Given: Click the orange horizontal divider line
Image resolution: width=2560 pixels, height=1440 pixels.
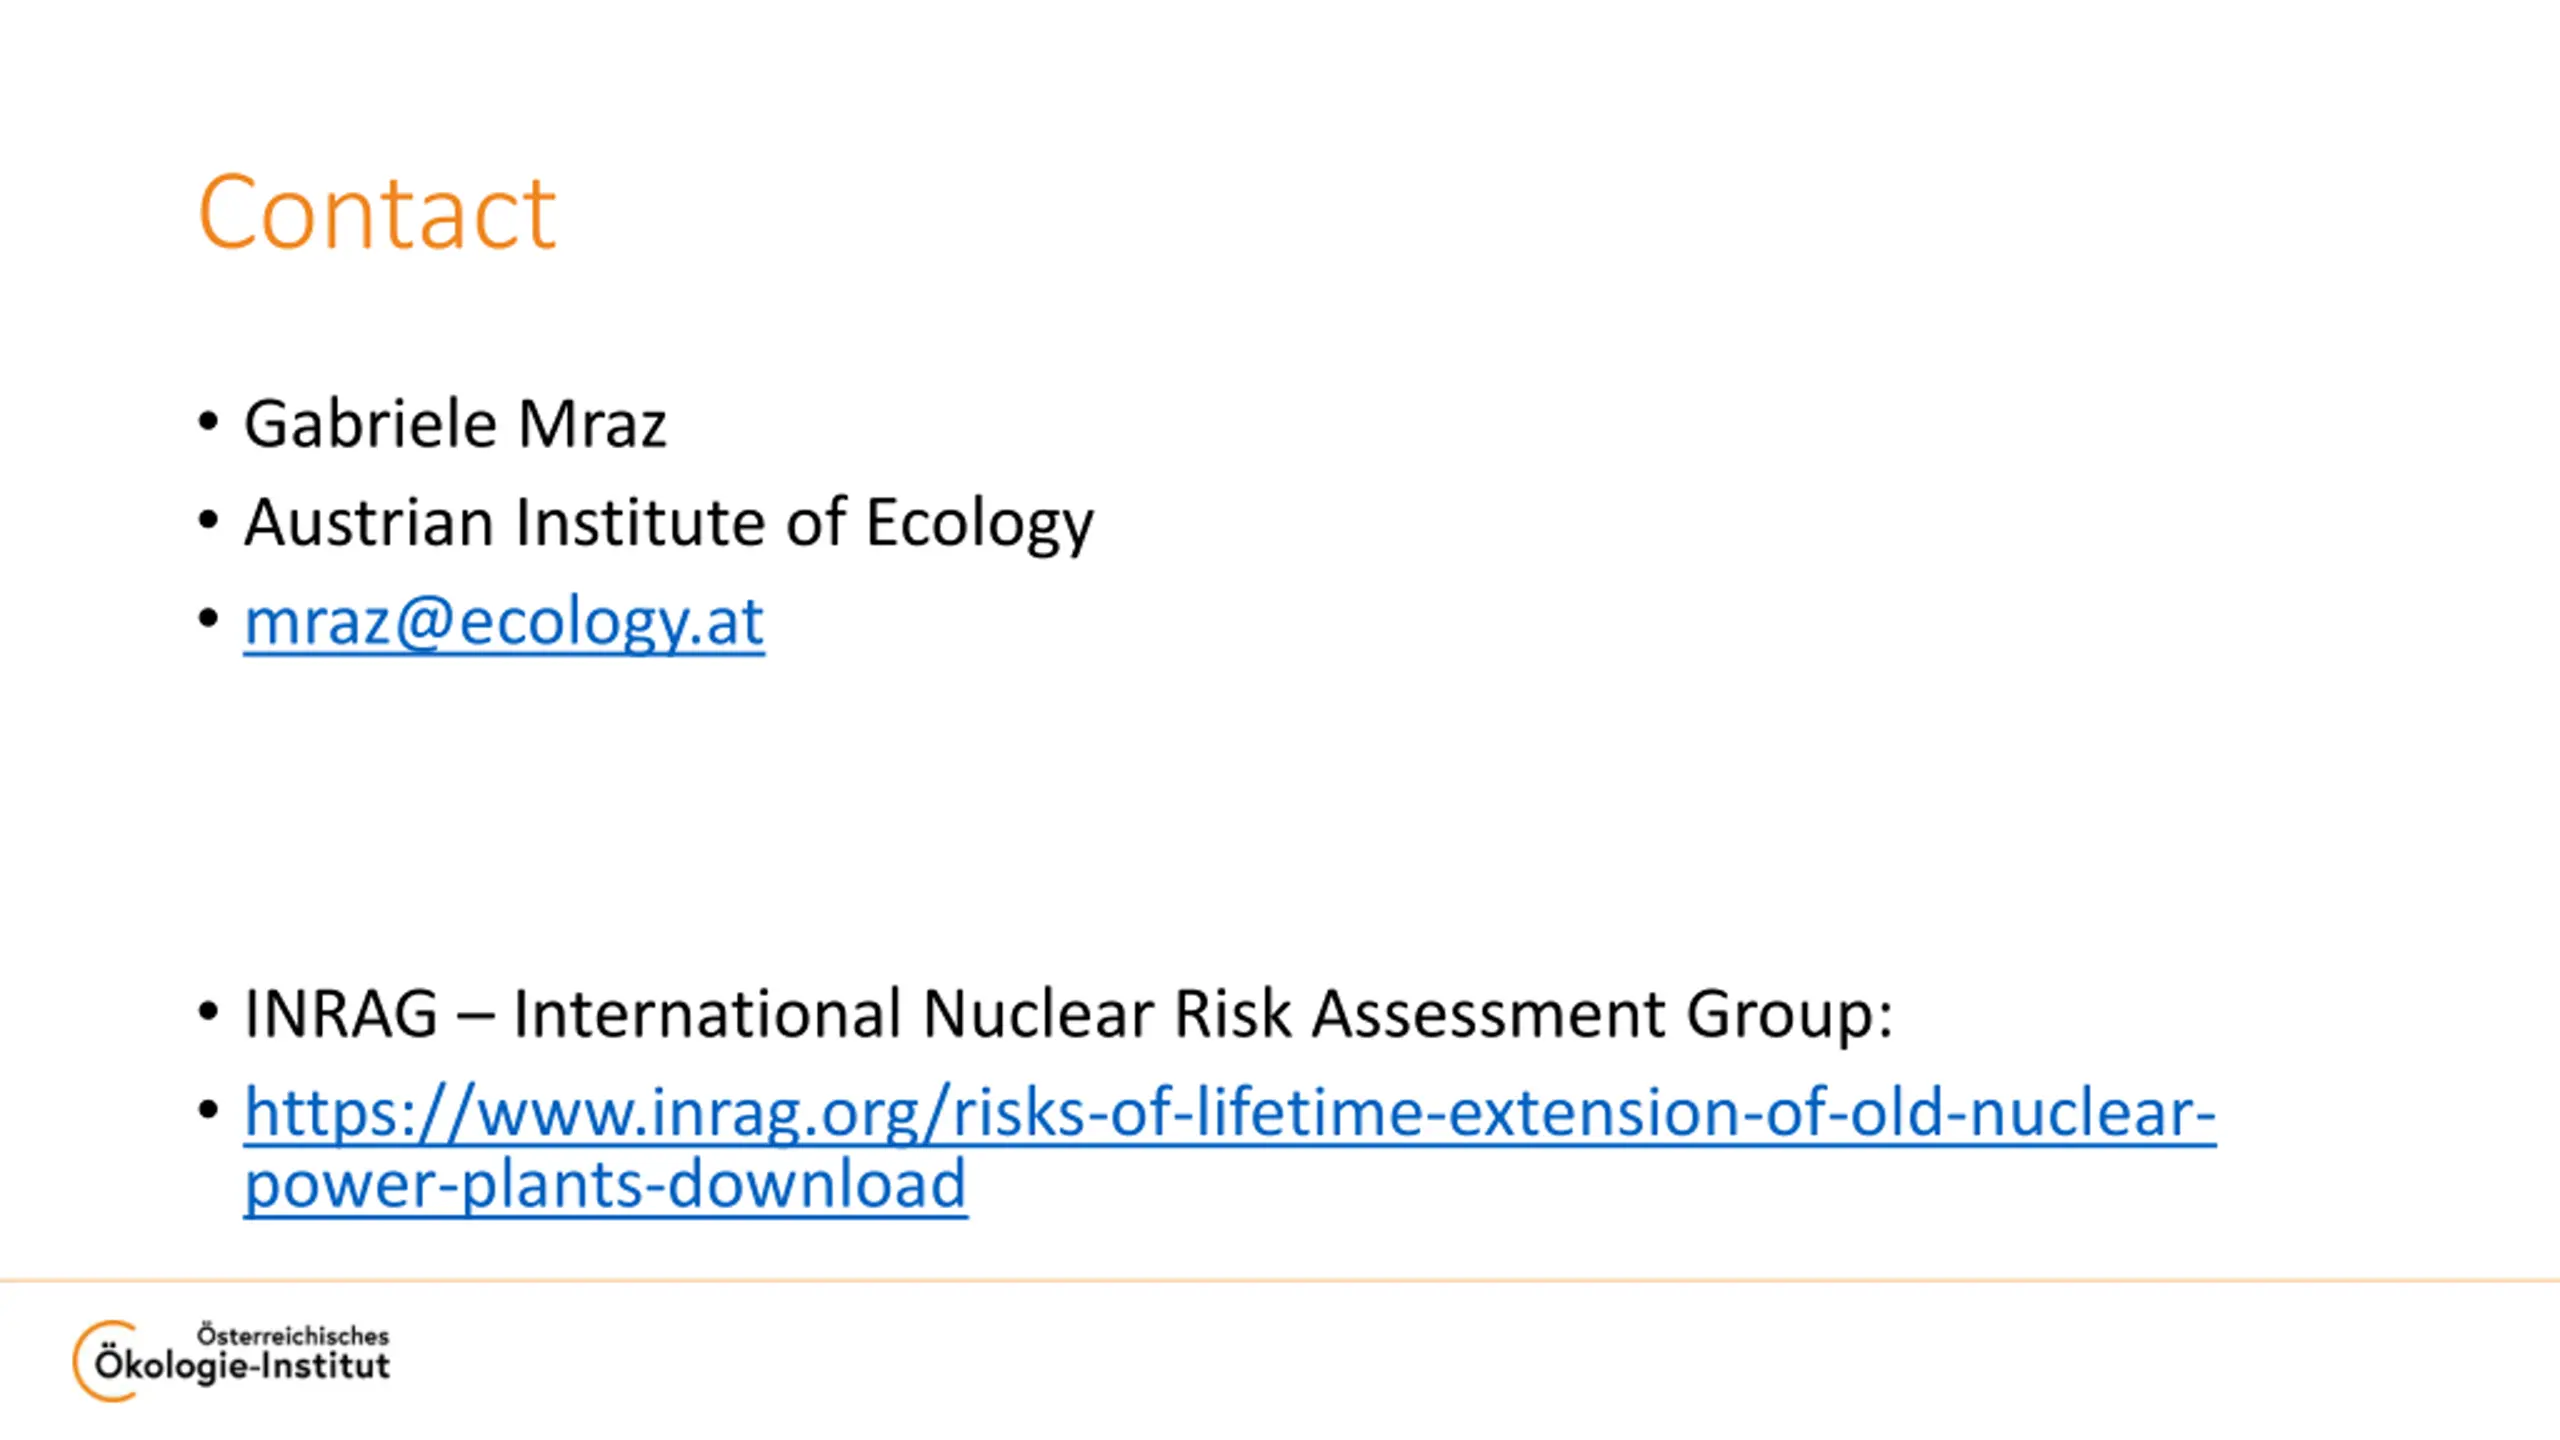Looking at the screenshot, I should click(1280, 1280).
